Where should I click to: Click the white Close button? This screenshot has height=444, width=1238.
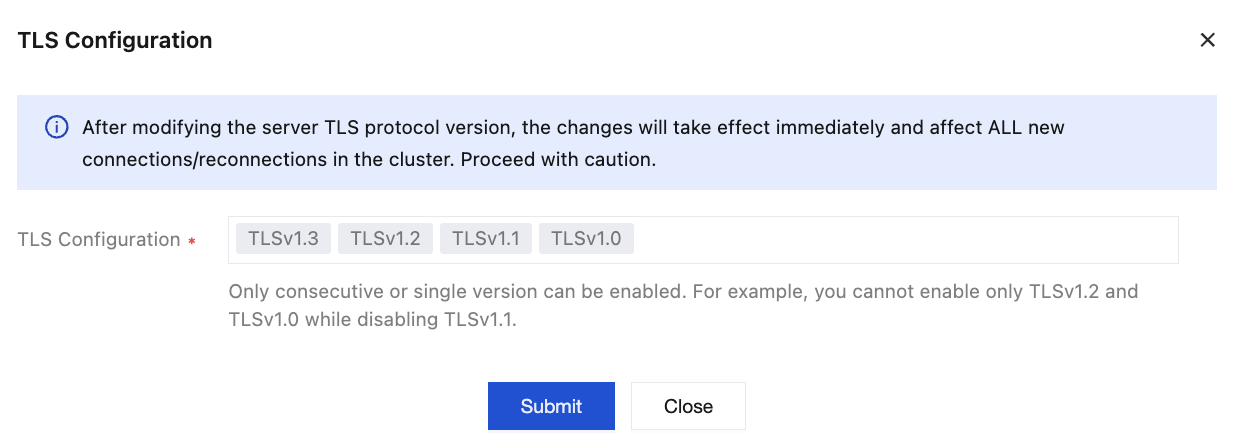pyautogui.click(x=688, y=406)
